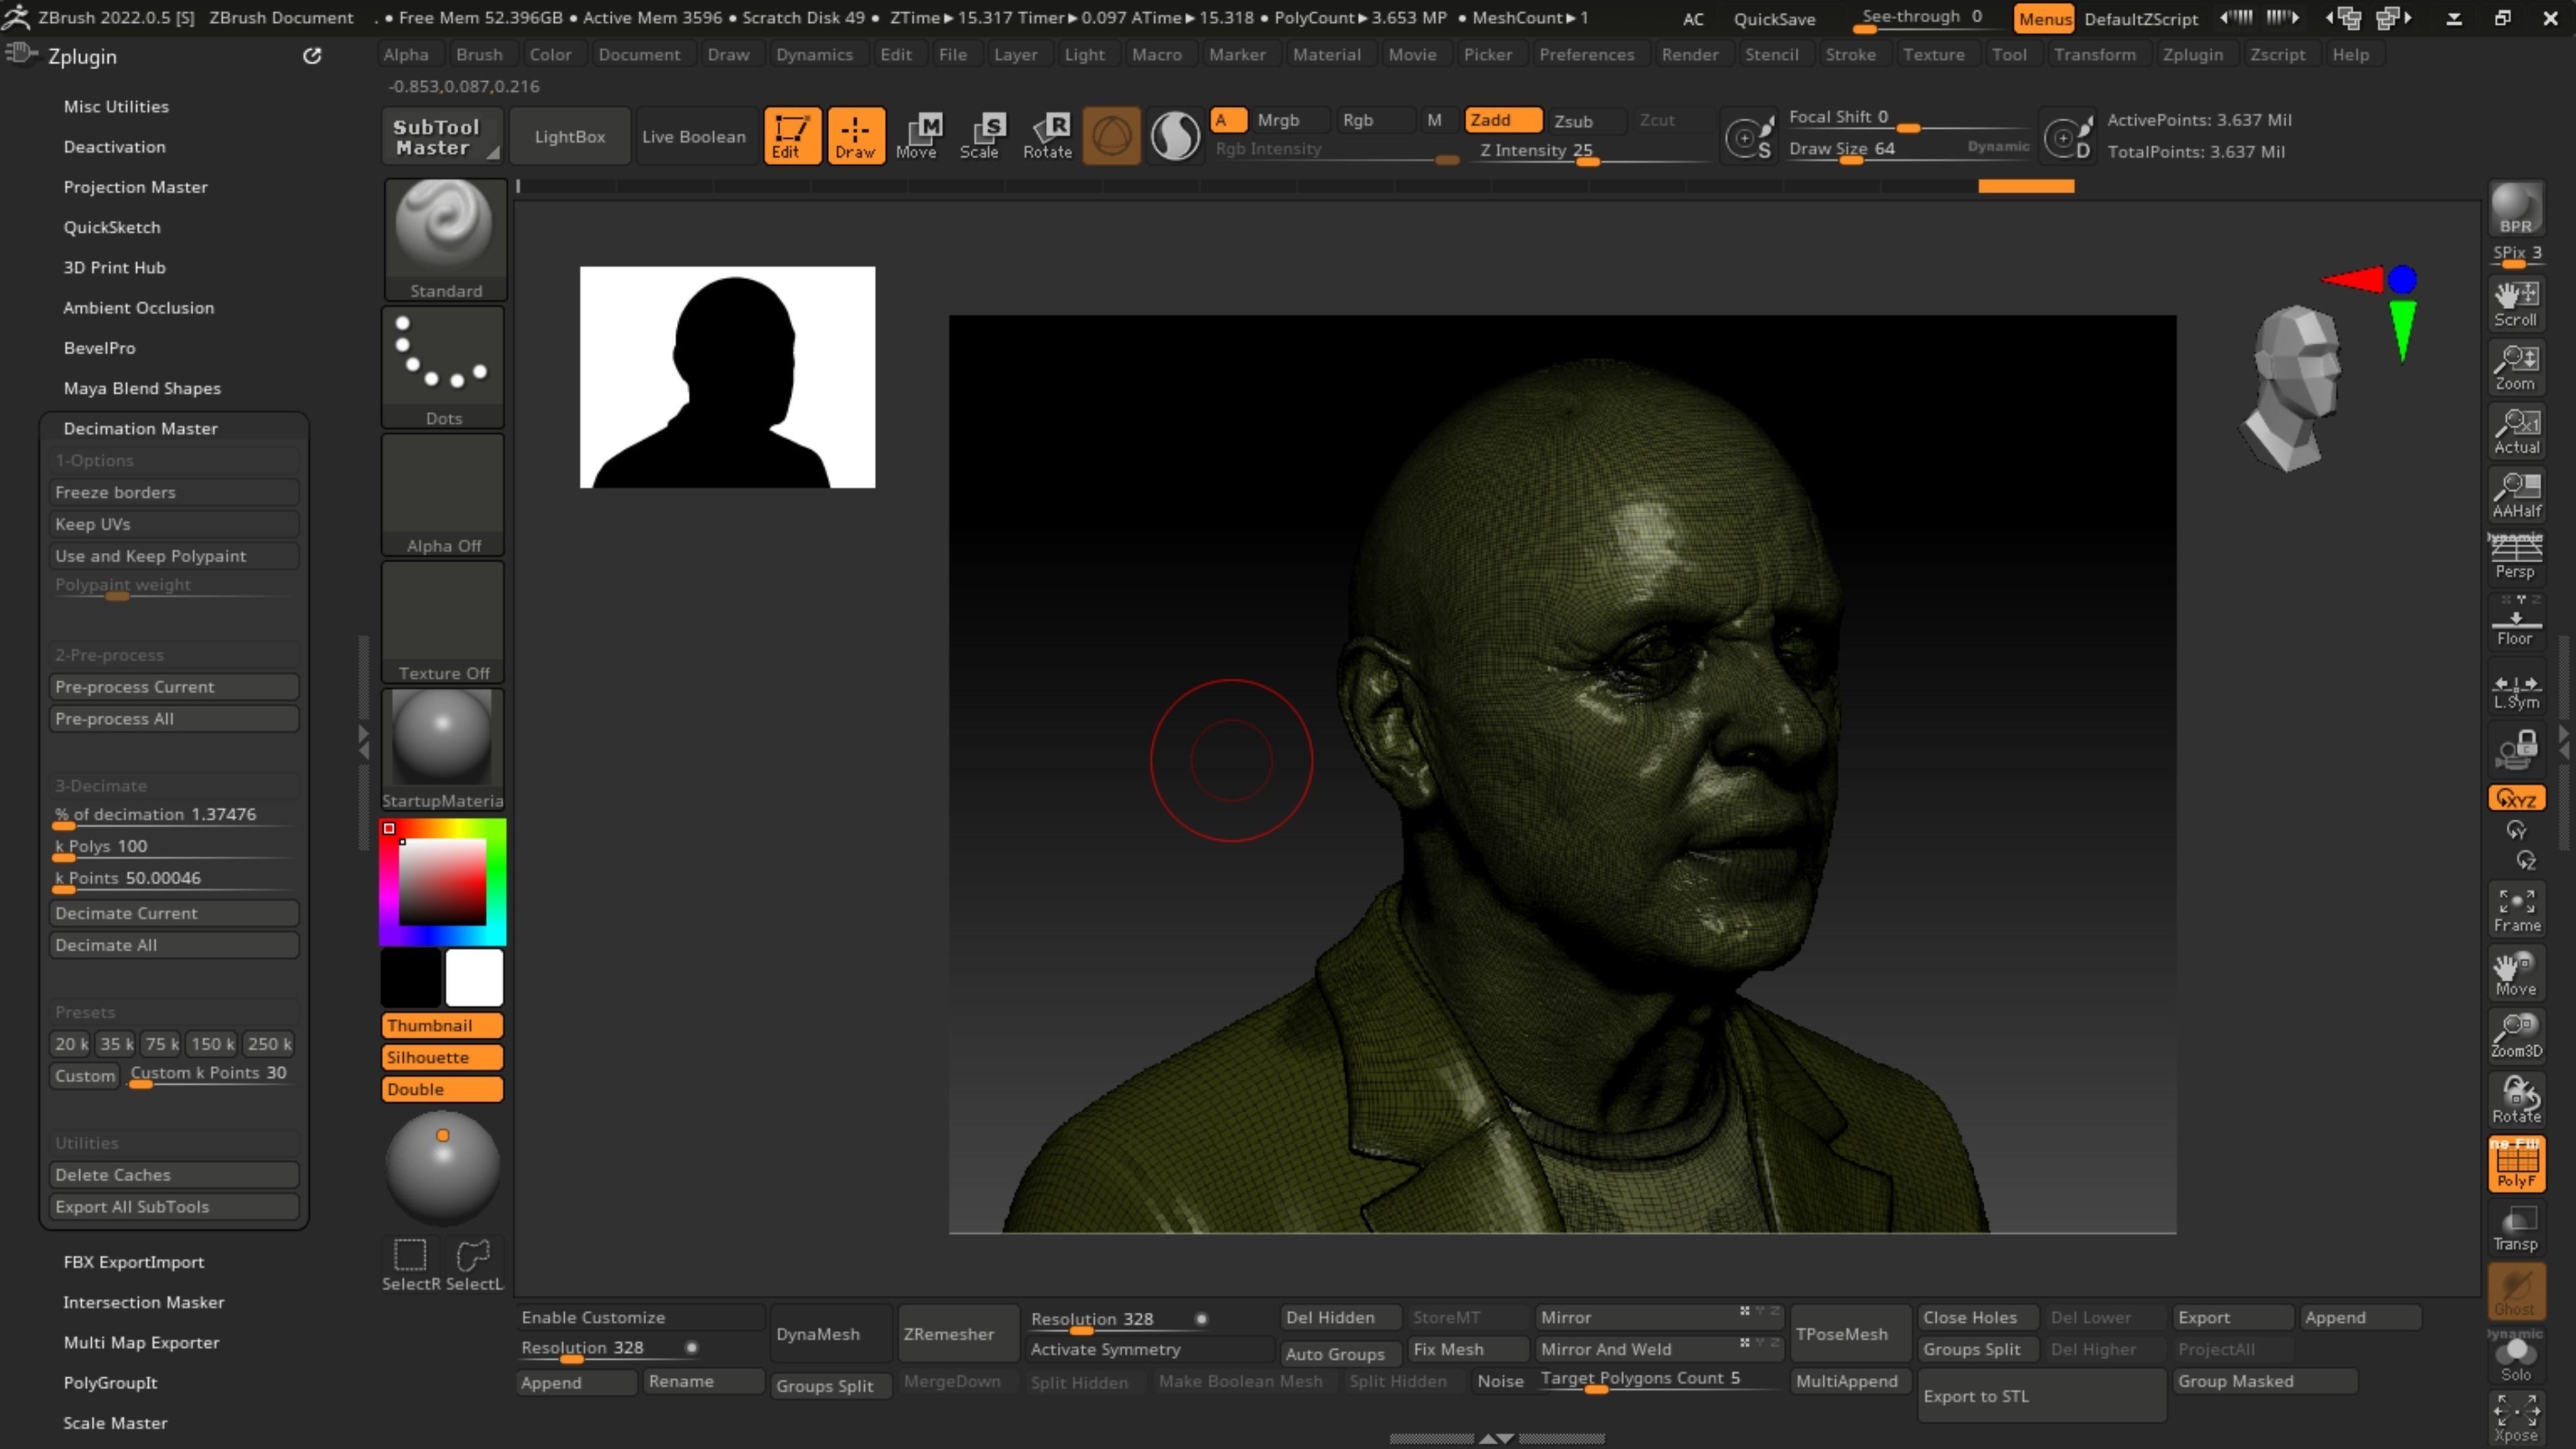
Task: Toggle Solo mode
Action: [x=2516, y=1357]
